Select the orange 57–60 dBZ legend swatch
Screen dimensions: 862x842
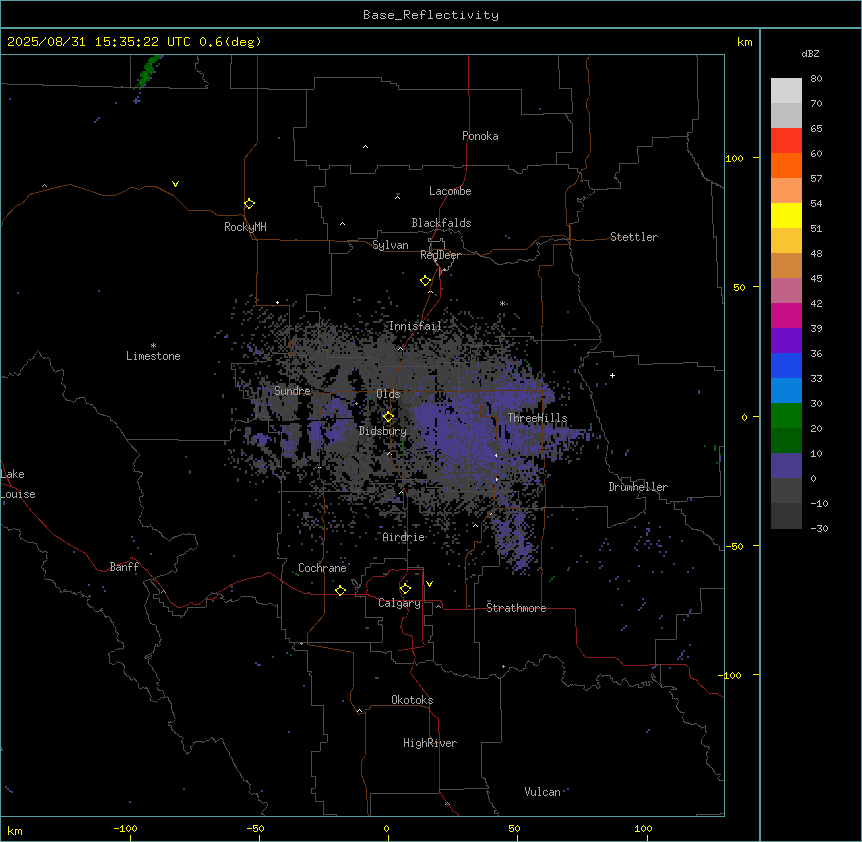[x=786, y=165]
